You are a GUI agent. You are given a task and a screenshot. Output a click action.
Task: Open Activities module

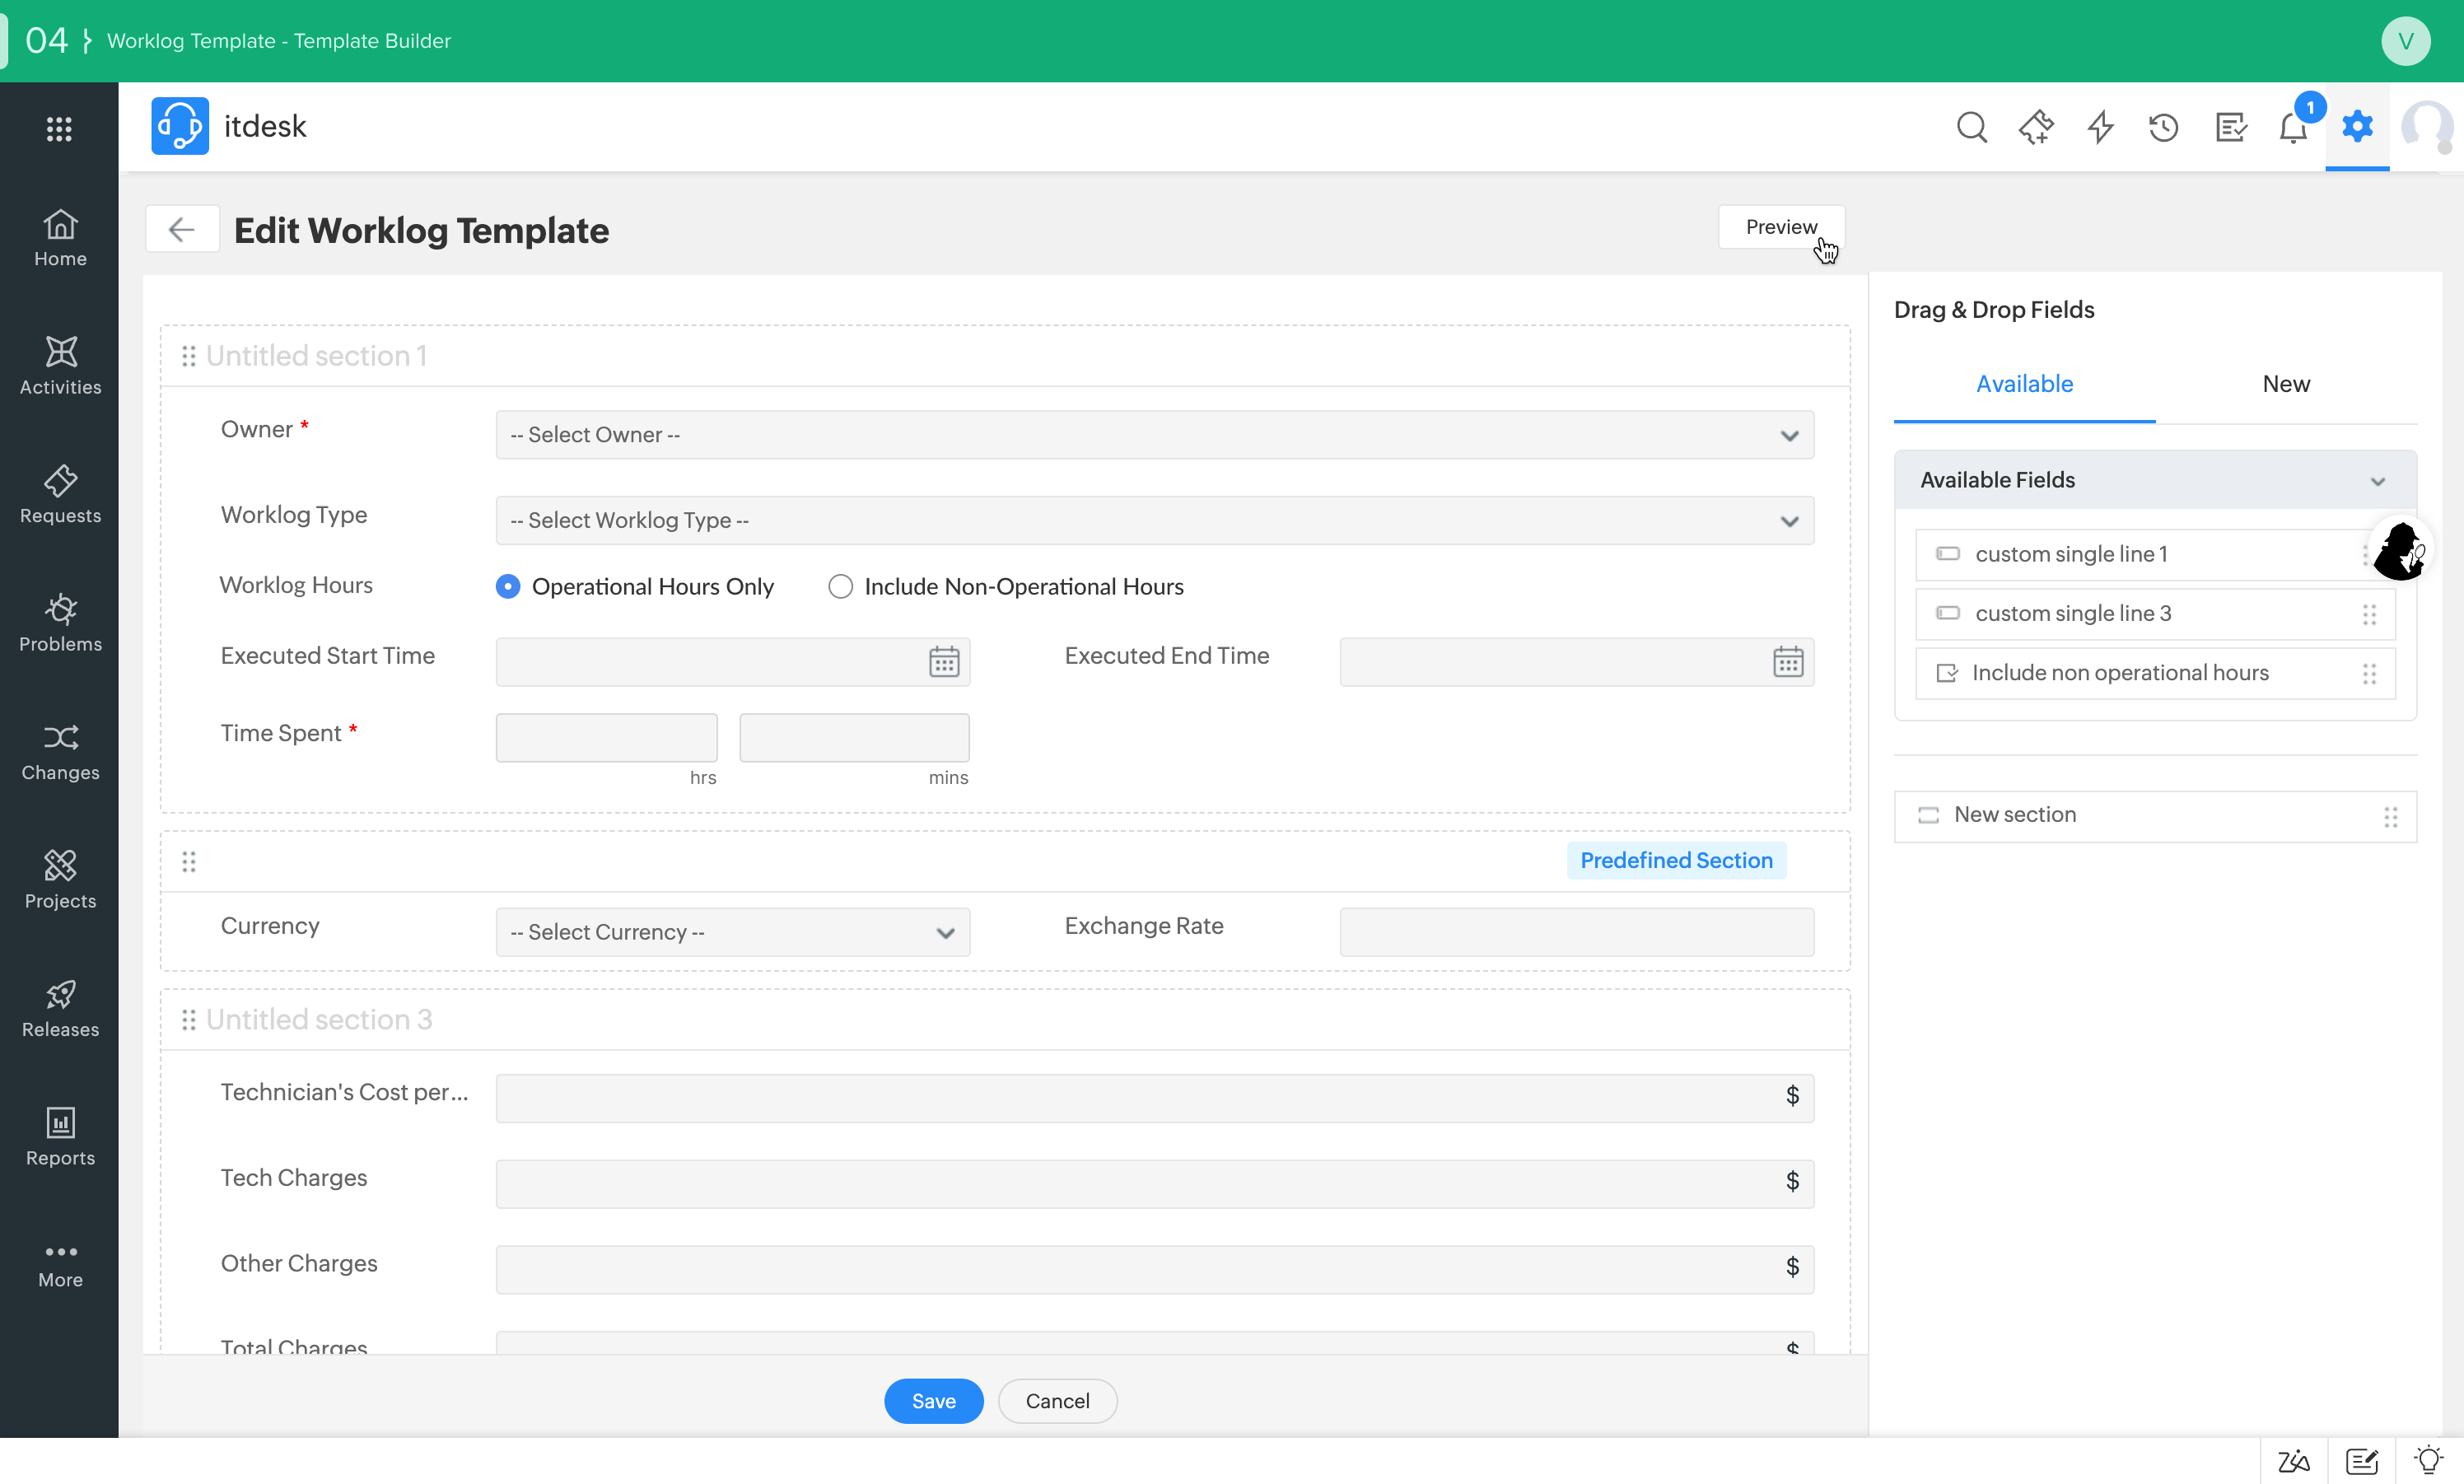(x=60, y=366)
